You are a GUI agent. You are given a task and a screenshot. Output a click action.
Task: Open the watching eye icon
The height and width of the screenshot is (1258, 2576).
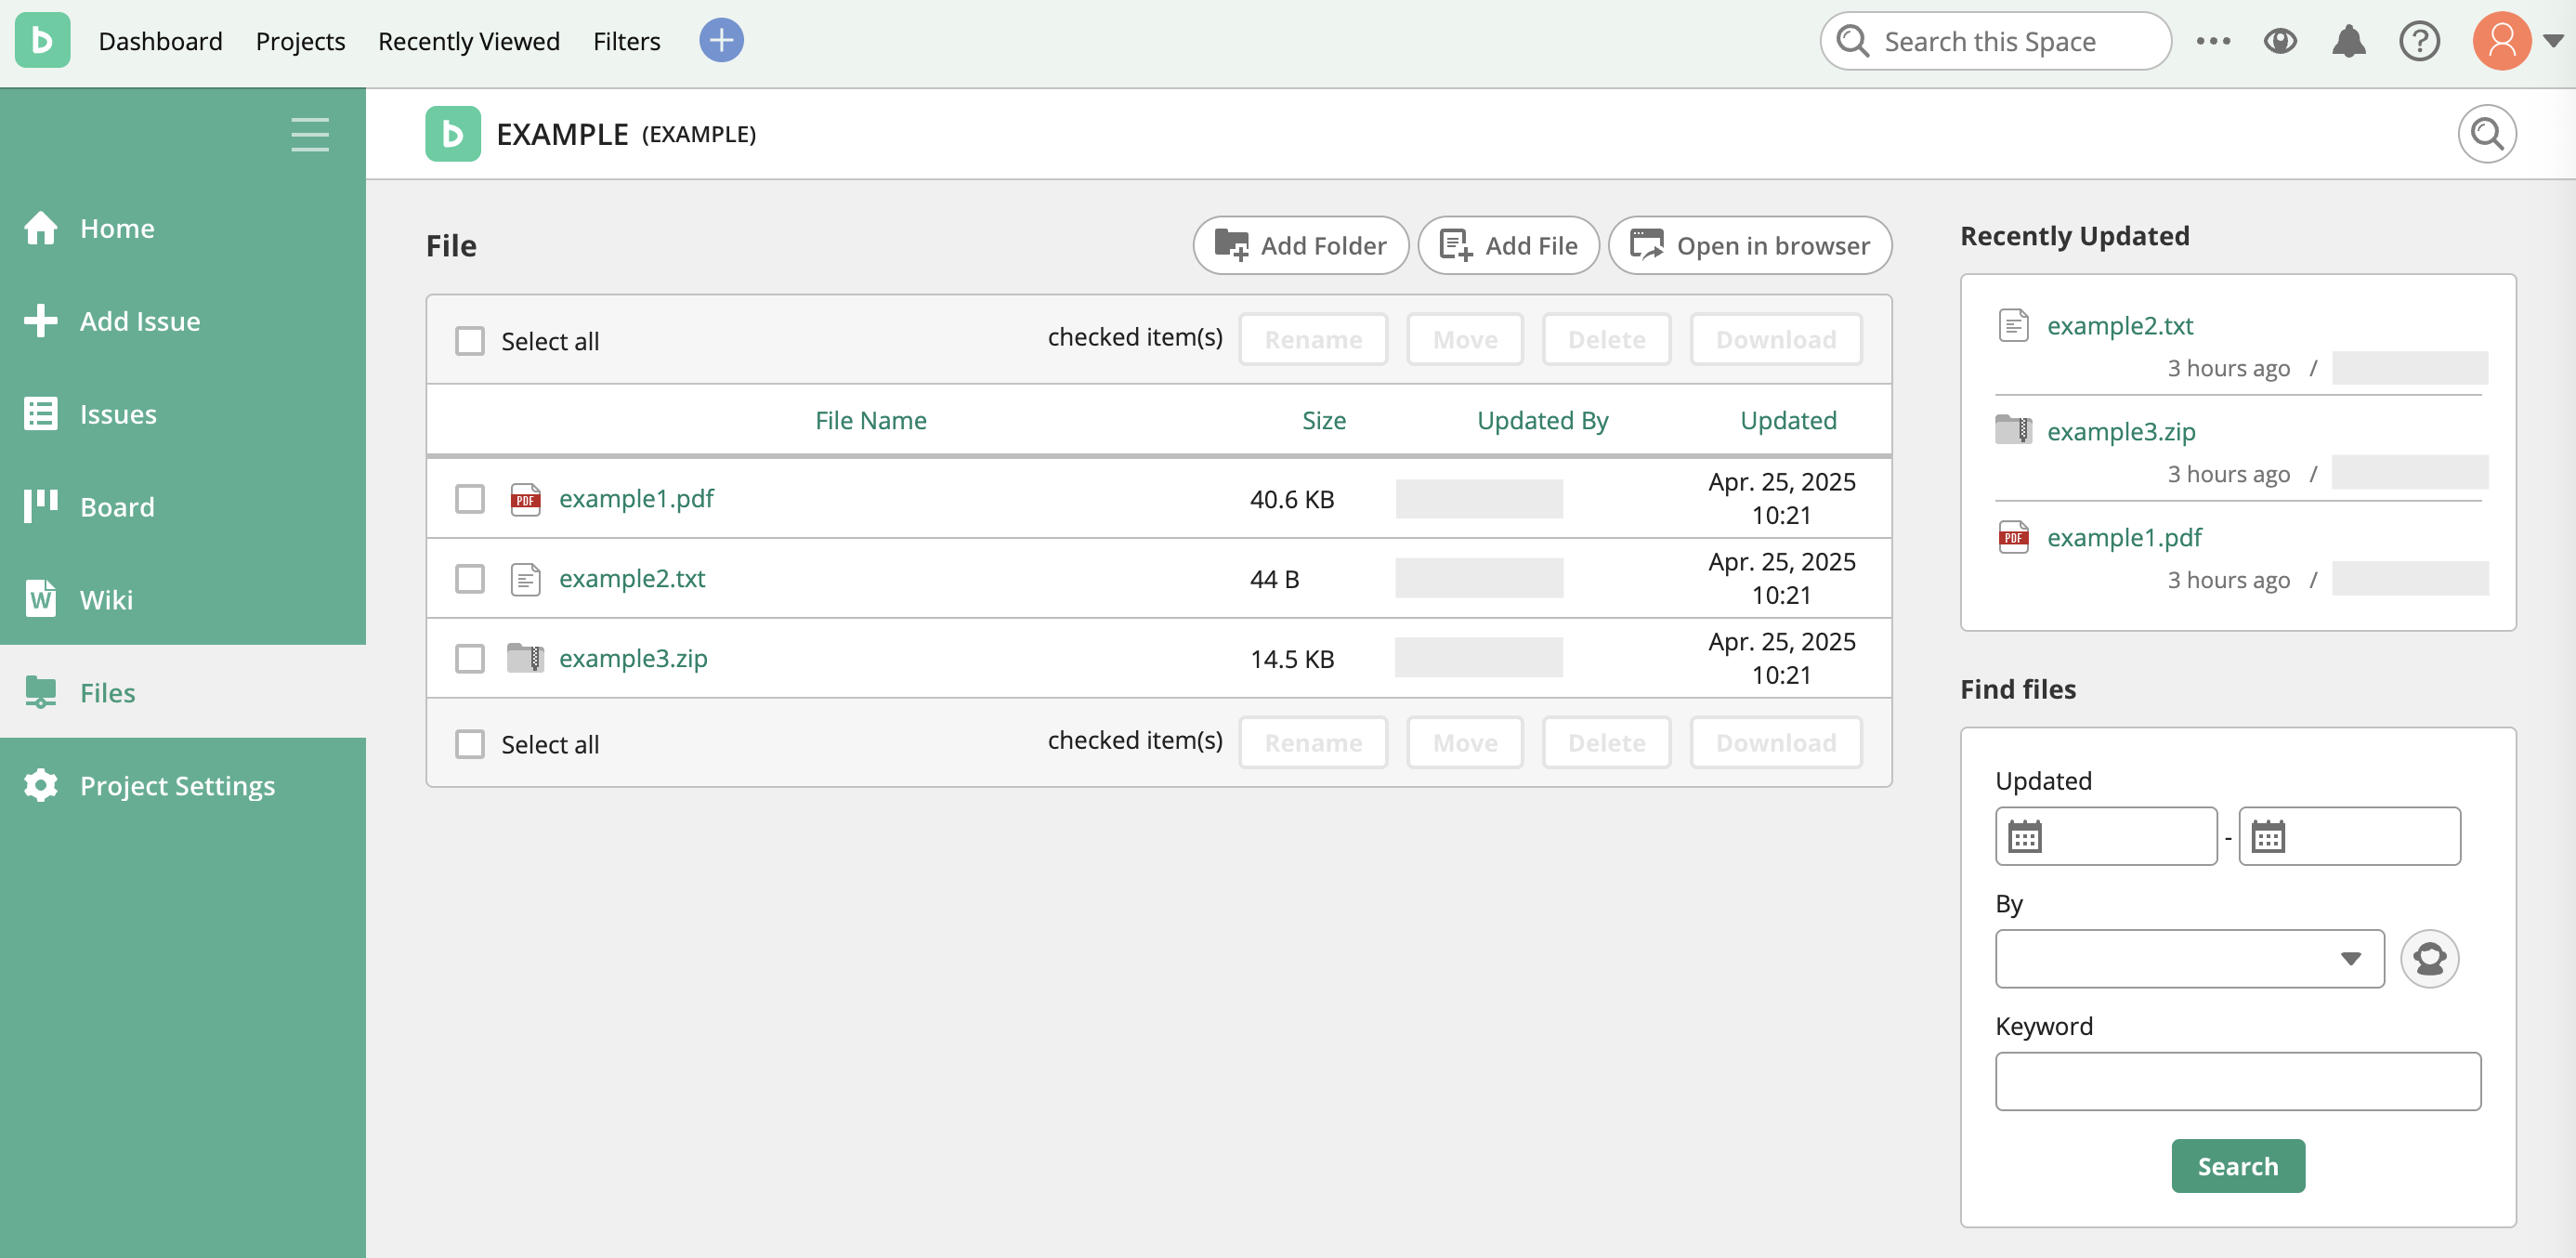pyautogui.click(x=2280, y=41)
